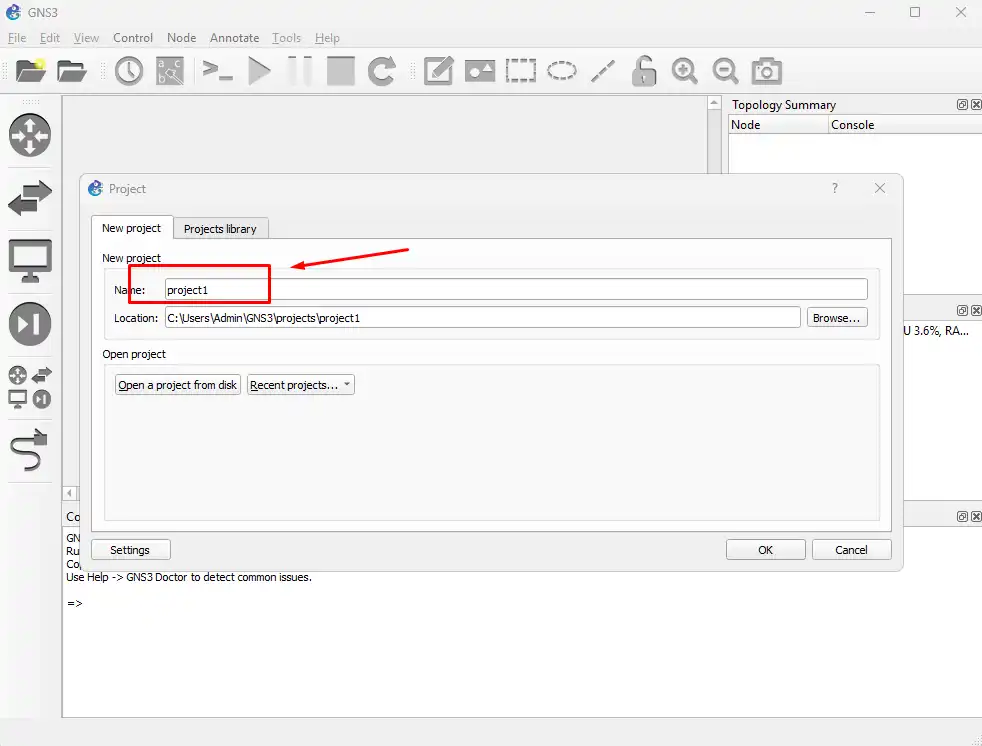Float the Console panel

[x=963, y=516]
